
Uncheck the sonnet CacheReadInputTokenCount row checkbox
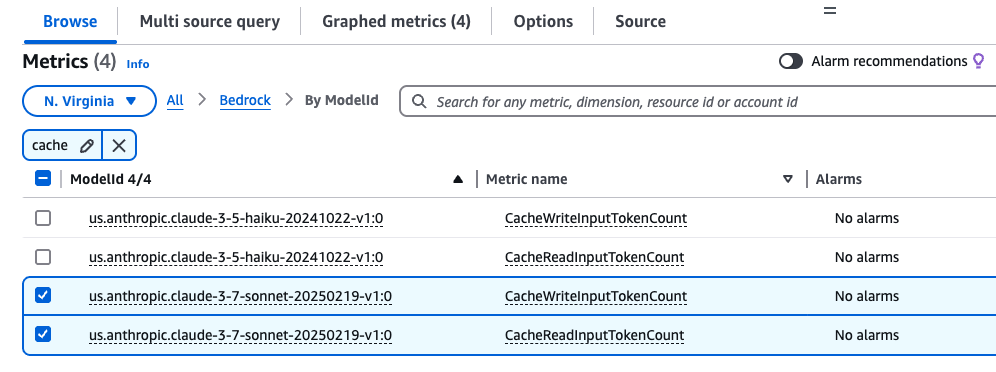pos(43,334)
